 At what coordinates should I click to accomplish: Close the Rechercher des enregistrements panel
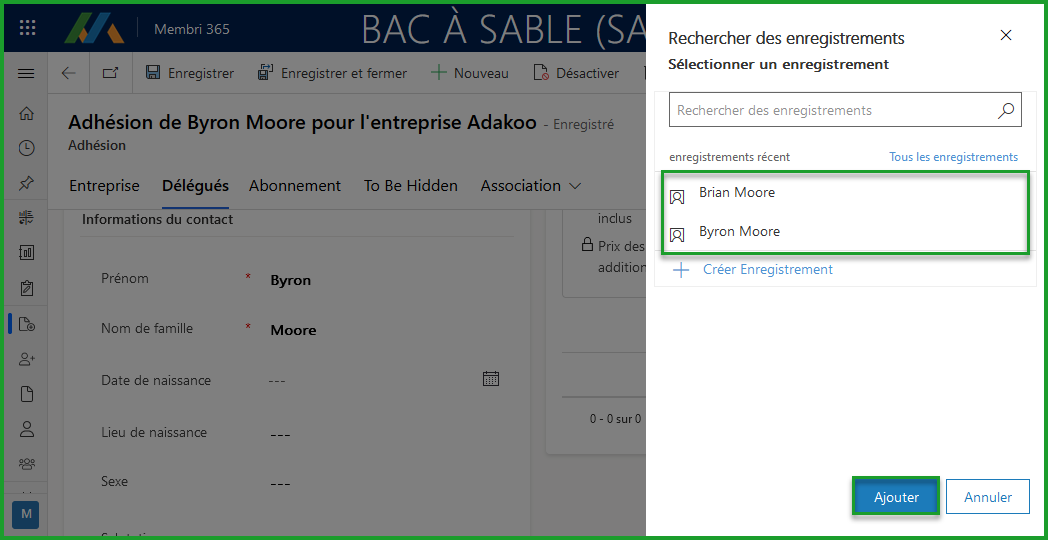1006,36
